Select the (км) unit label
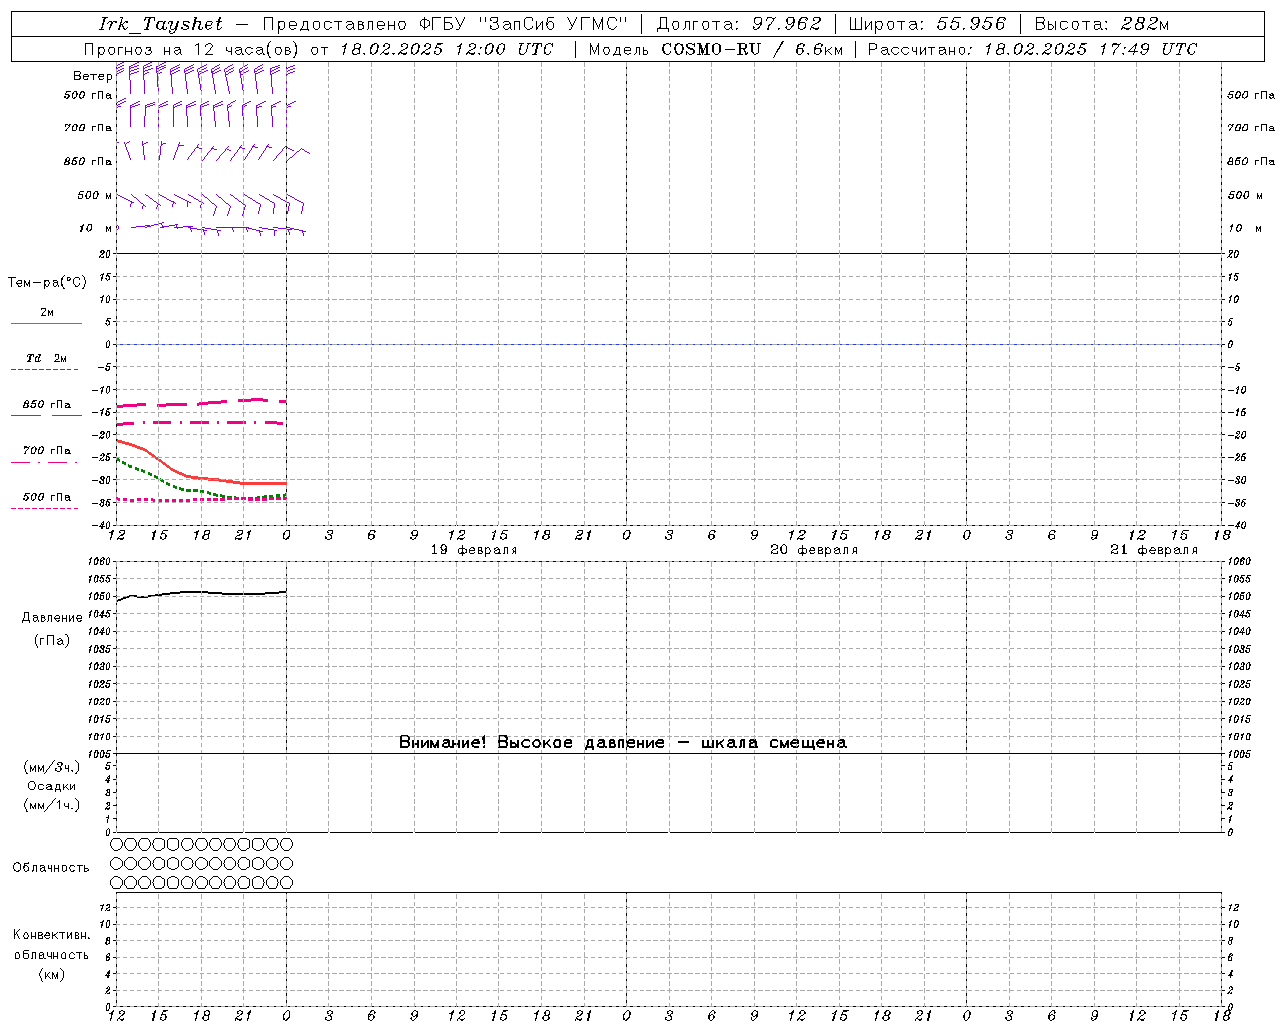This screenshot has width=1280, height=1024. point(51,974)
